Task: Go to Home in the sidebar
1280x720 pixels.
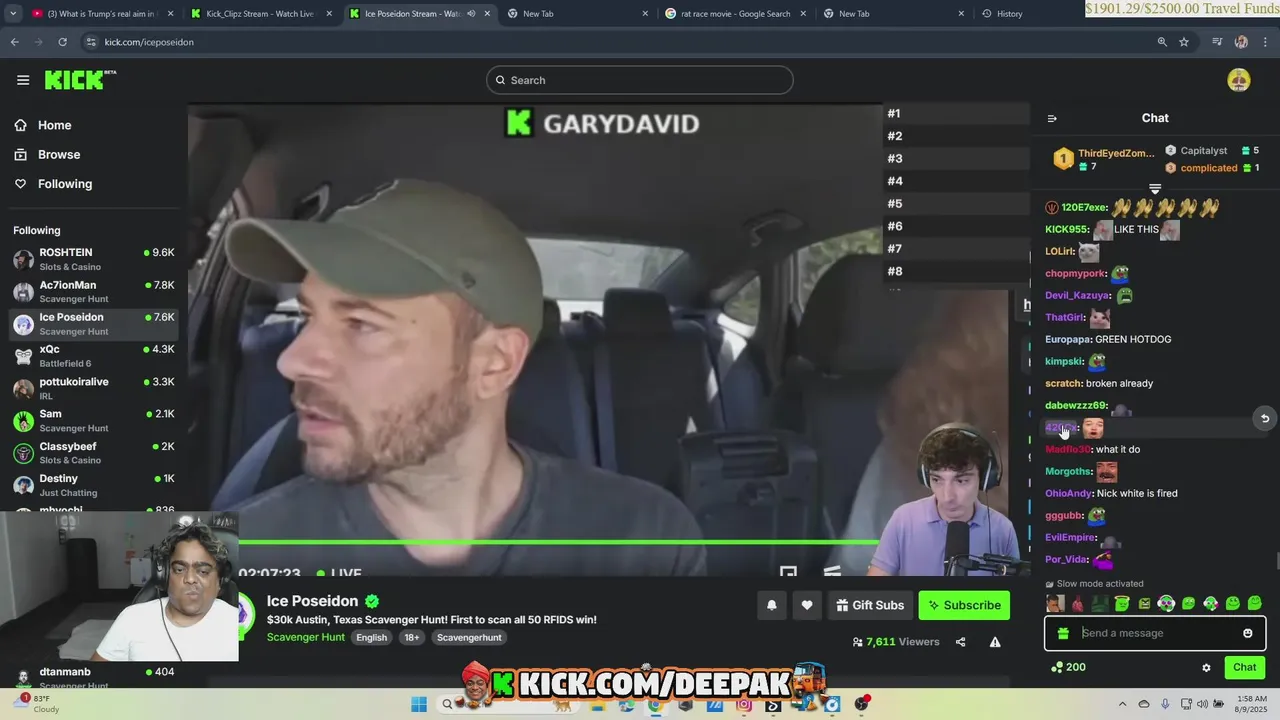Action: coord(43,125)
